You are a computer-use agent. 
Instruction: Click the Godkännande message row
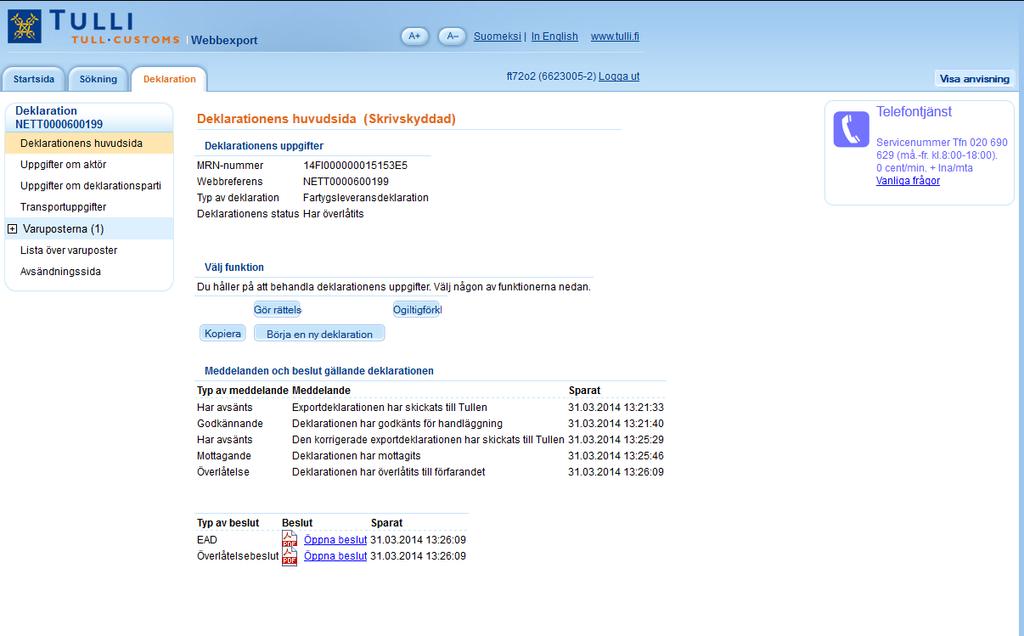point(430,424)
